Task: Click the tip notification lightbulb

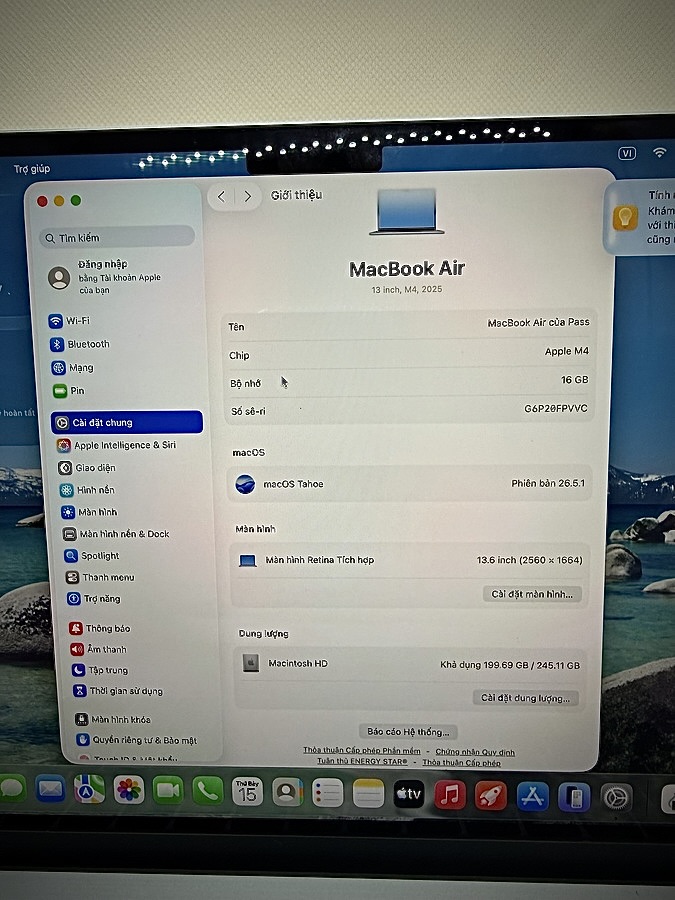Action: click(x=624, y=218)
